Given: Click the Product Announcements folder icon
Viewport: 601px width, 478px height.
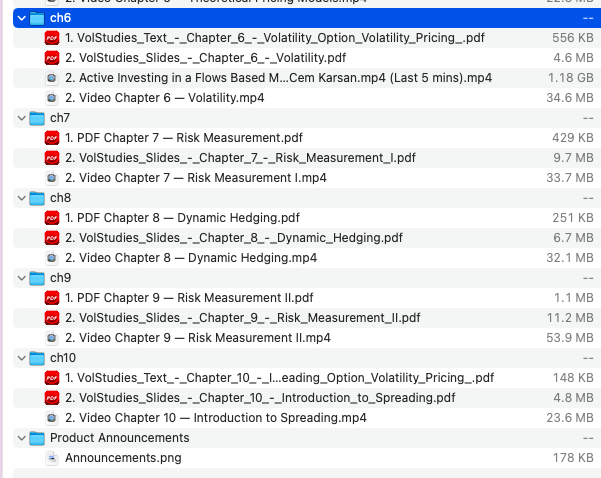Looking at the screenshot, I should (x=37, y=438).
